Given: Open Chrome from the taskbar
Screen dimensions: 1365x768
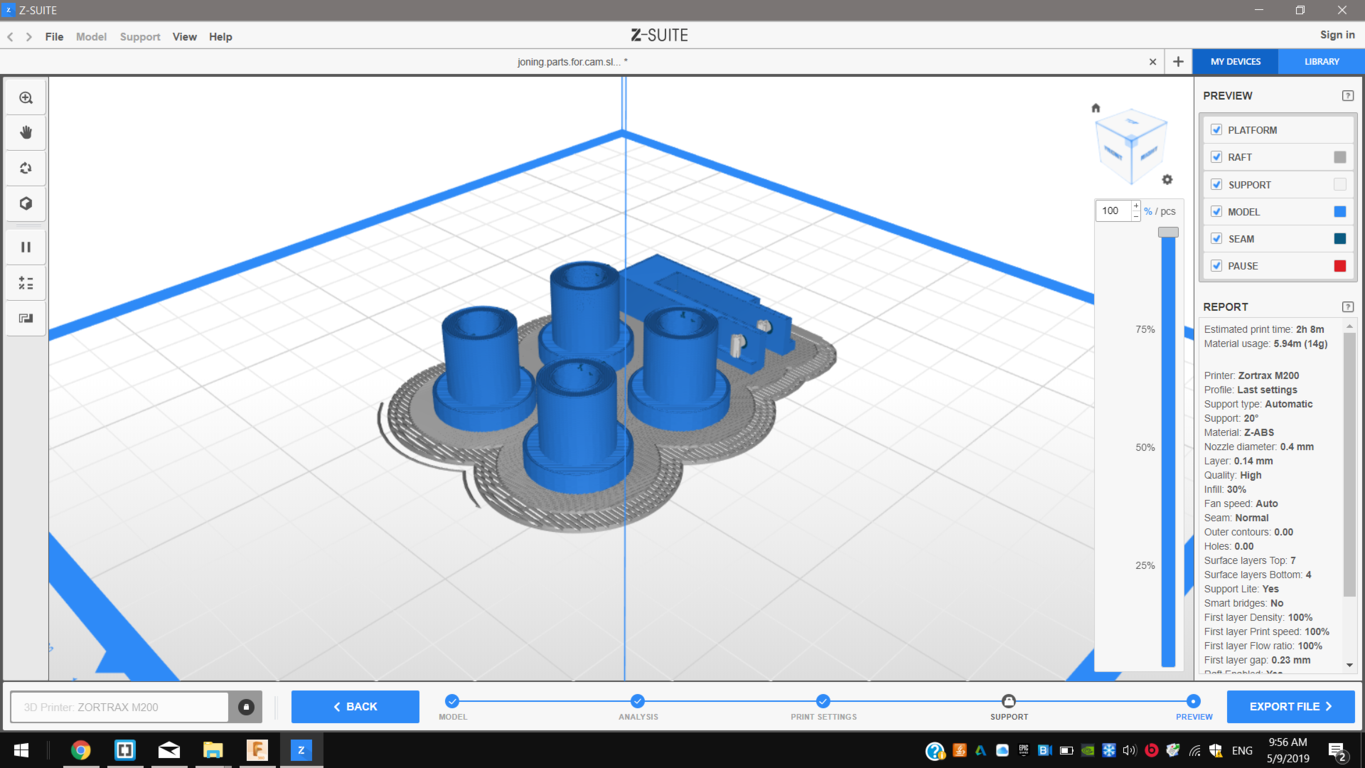Looking at the screenshot, I should click(x=81, y=750).
